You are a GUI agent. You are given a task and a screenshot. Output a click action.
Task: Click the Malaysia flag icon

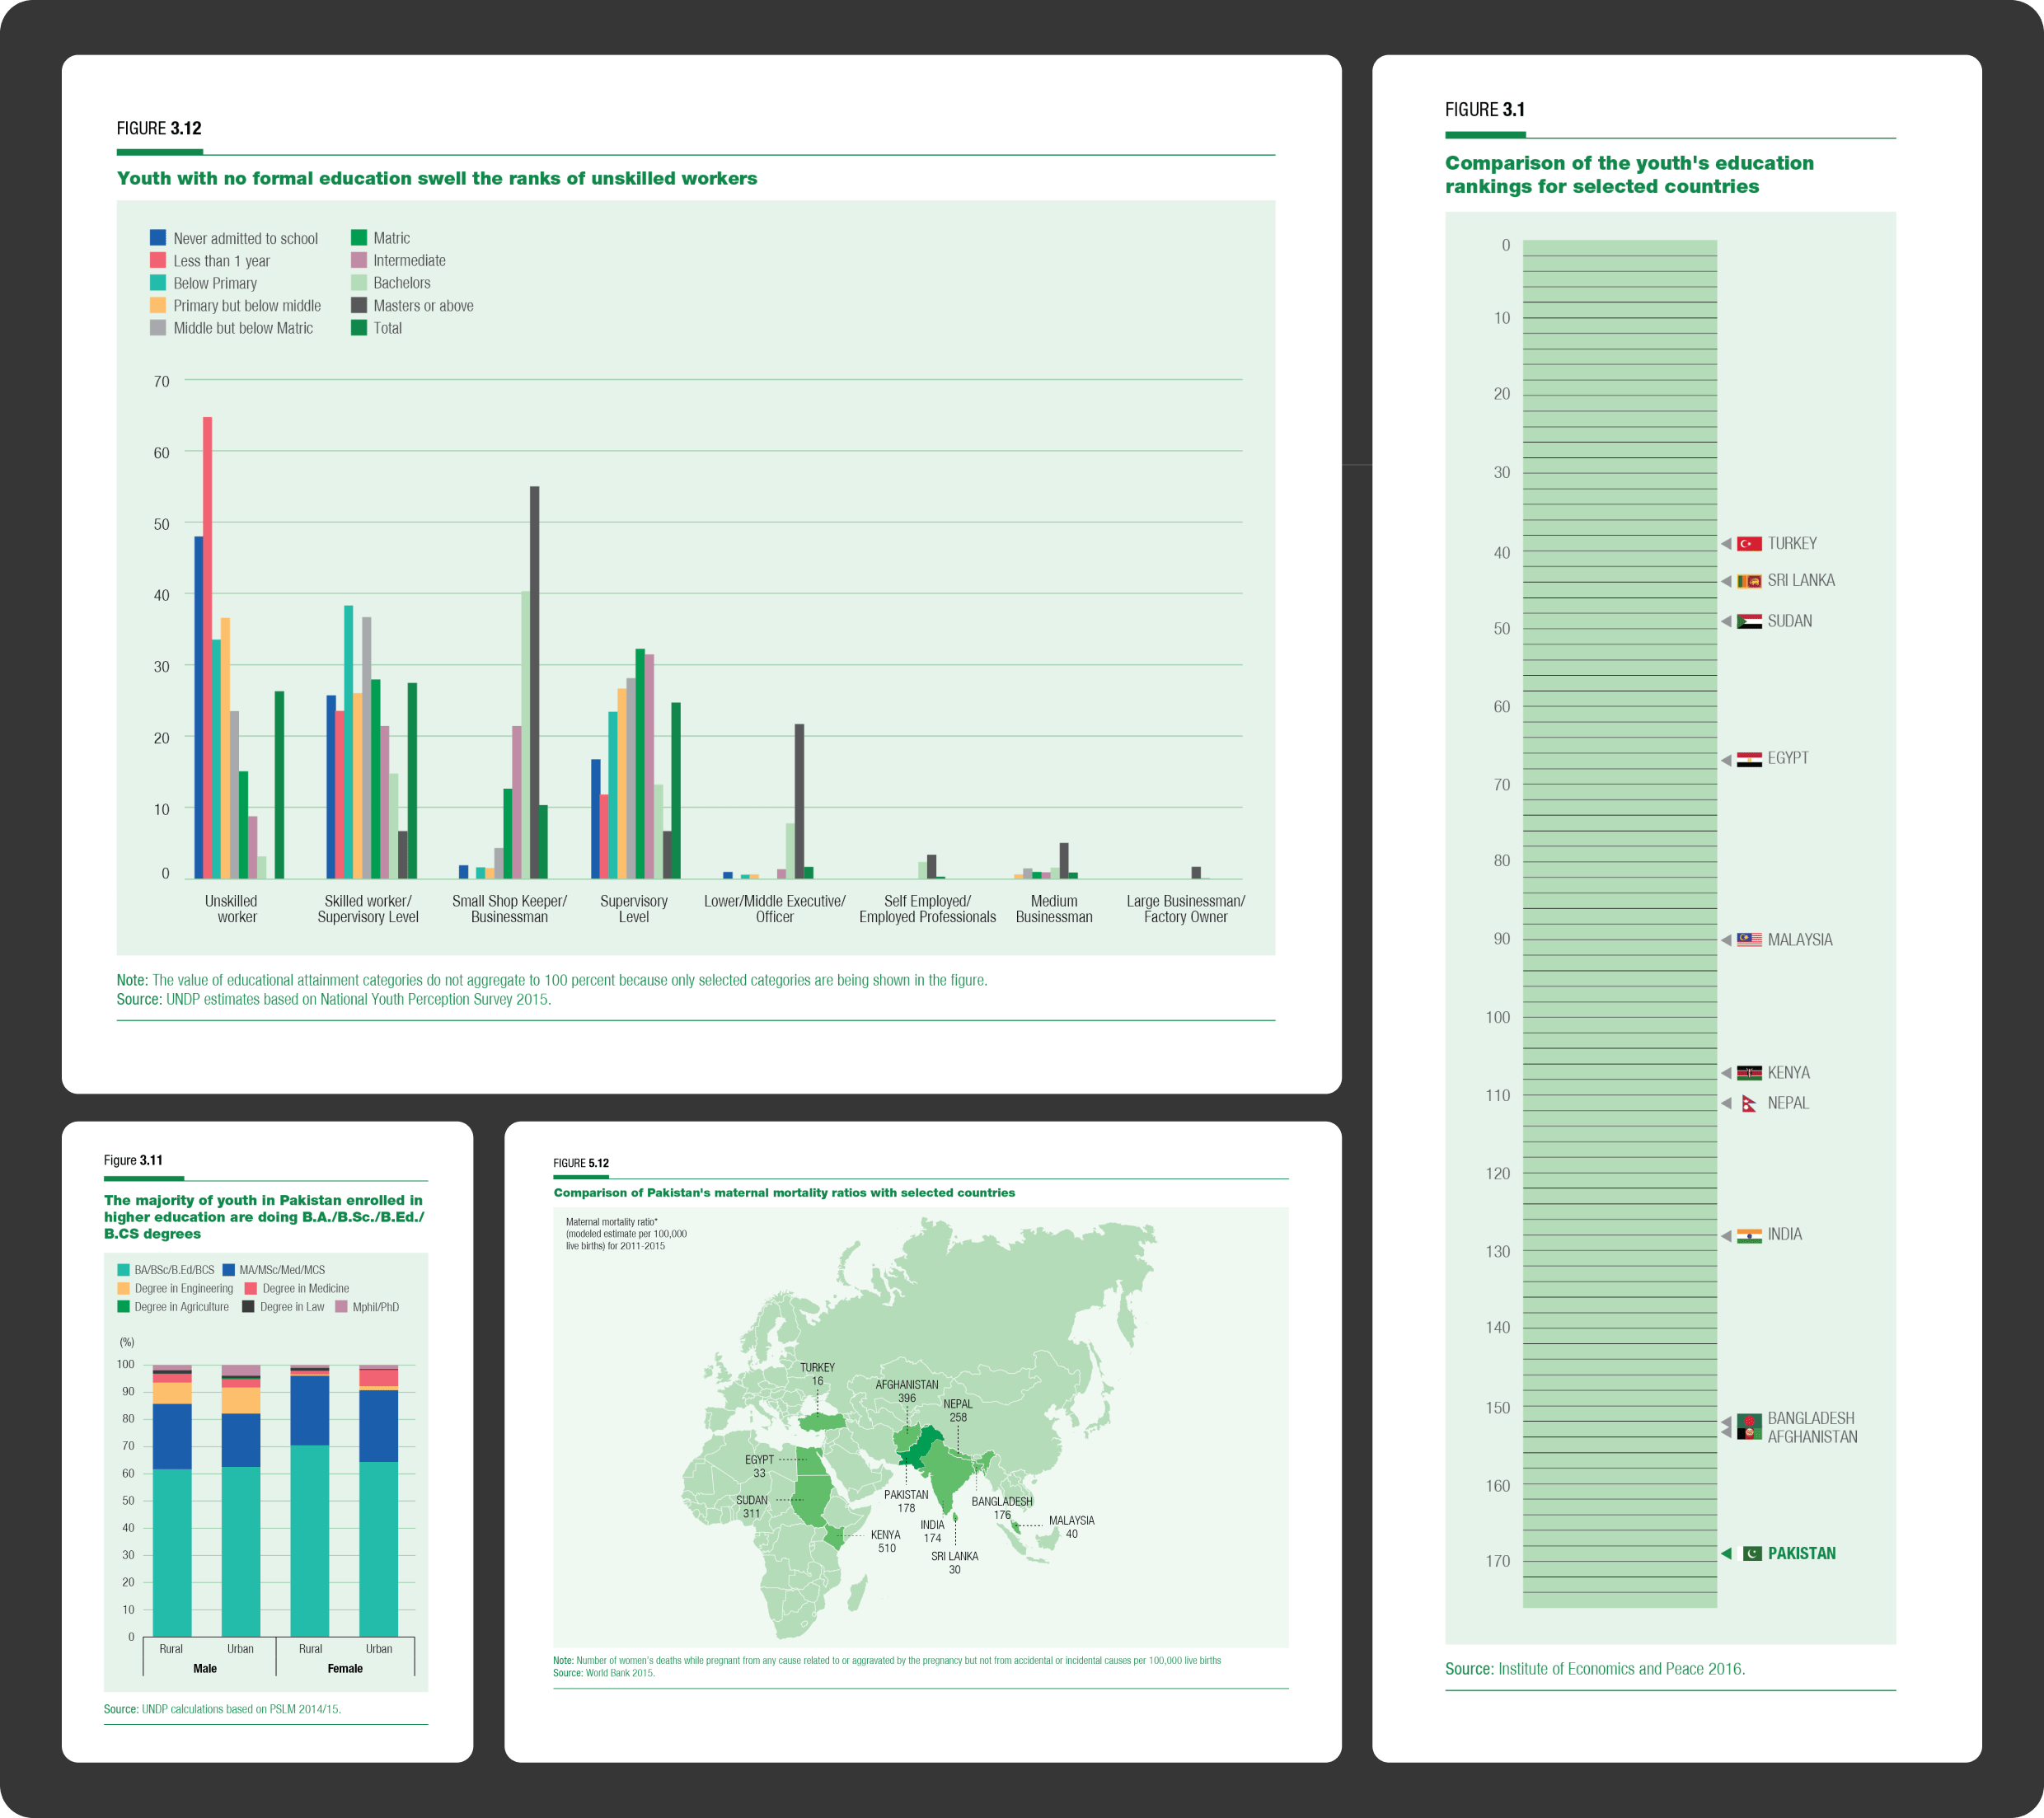click(1749, 940)
